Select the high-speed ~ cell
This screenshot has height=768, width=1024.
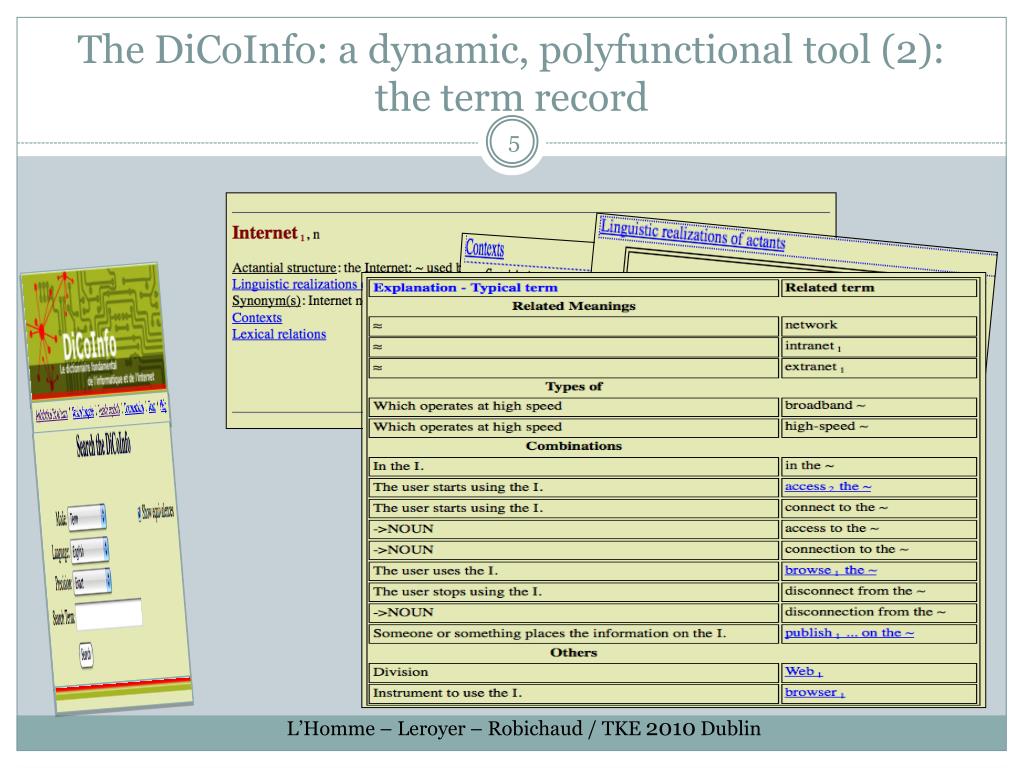click(879, 426)
